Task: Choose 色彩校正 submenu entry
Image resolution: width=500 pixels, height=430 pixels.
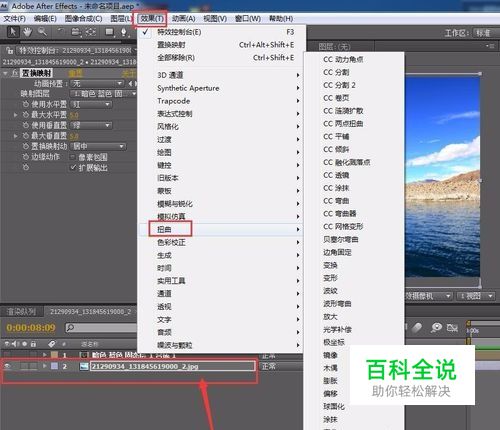Action: [220, 242]
